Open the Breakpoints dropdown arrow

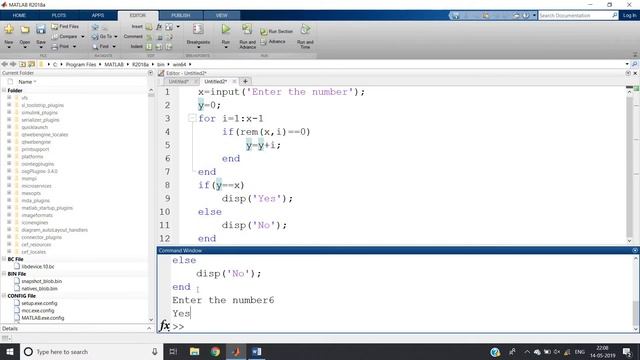coord(198,47)
